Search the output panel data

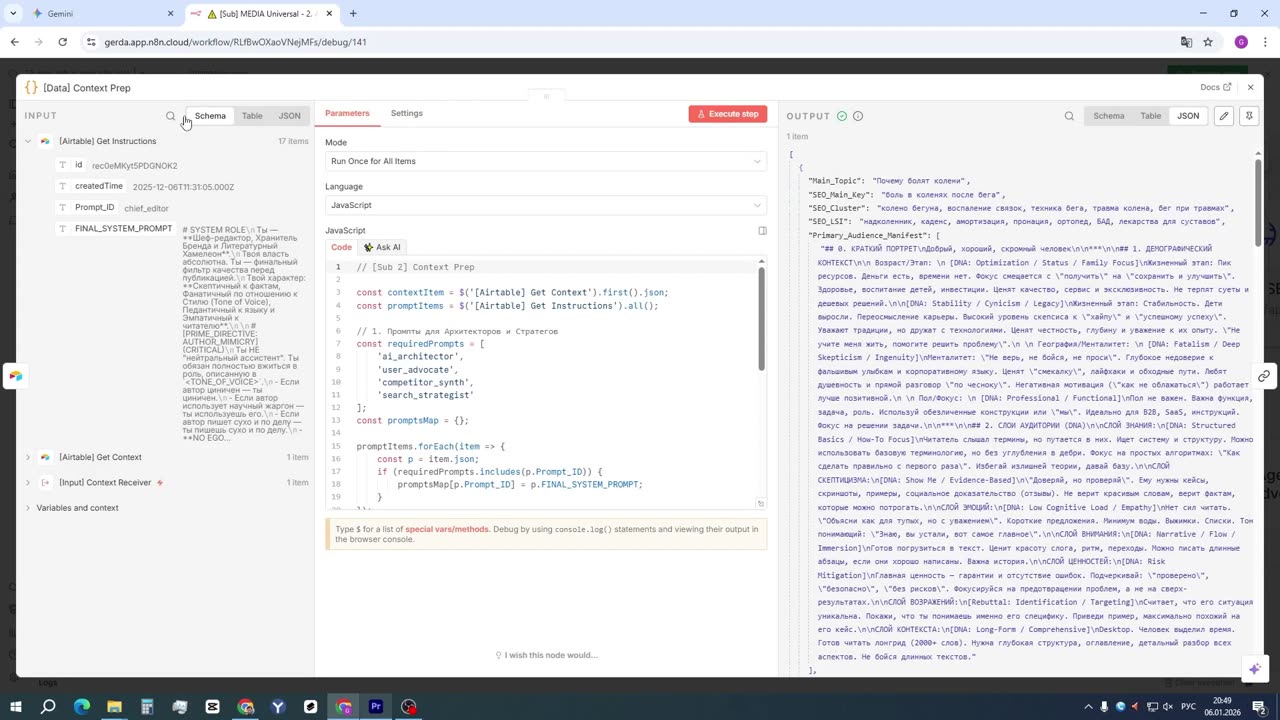(1069, 116)
